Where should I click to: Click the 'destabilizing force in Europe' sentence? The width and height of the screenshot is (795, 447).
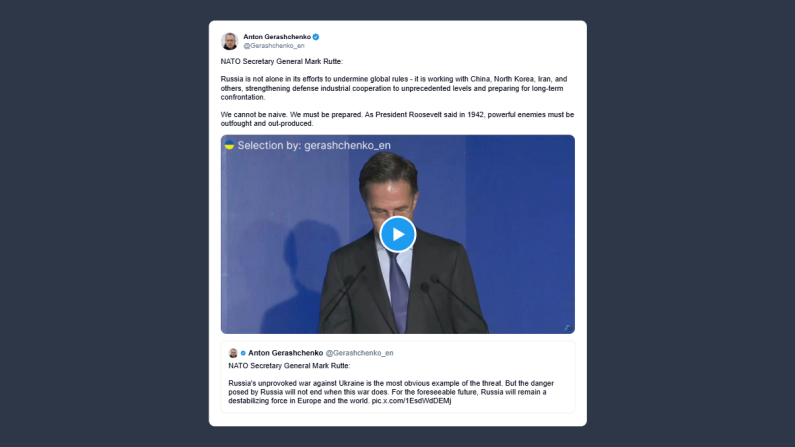300,401
